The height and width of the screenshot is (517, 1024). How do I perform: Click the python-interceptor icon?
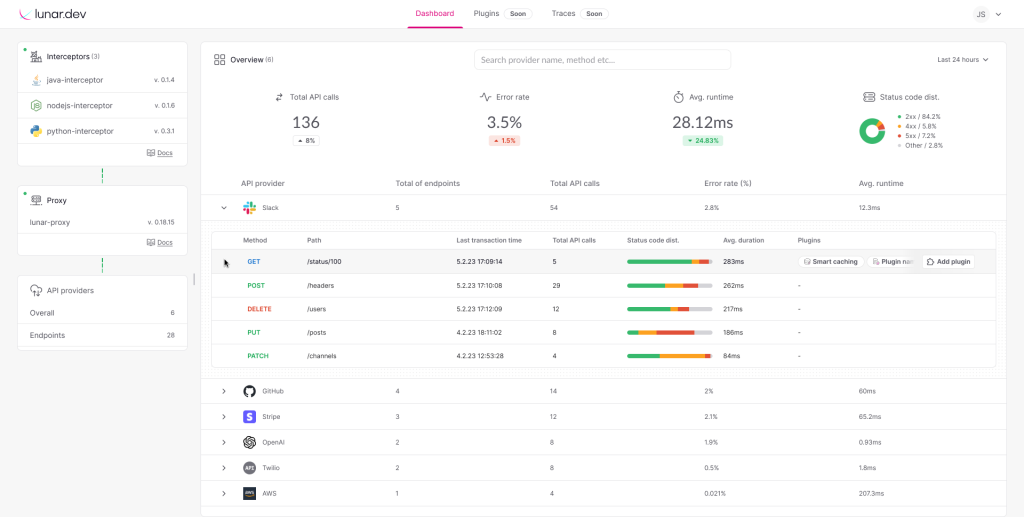coord(35,131)
